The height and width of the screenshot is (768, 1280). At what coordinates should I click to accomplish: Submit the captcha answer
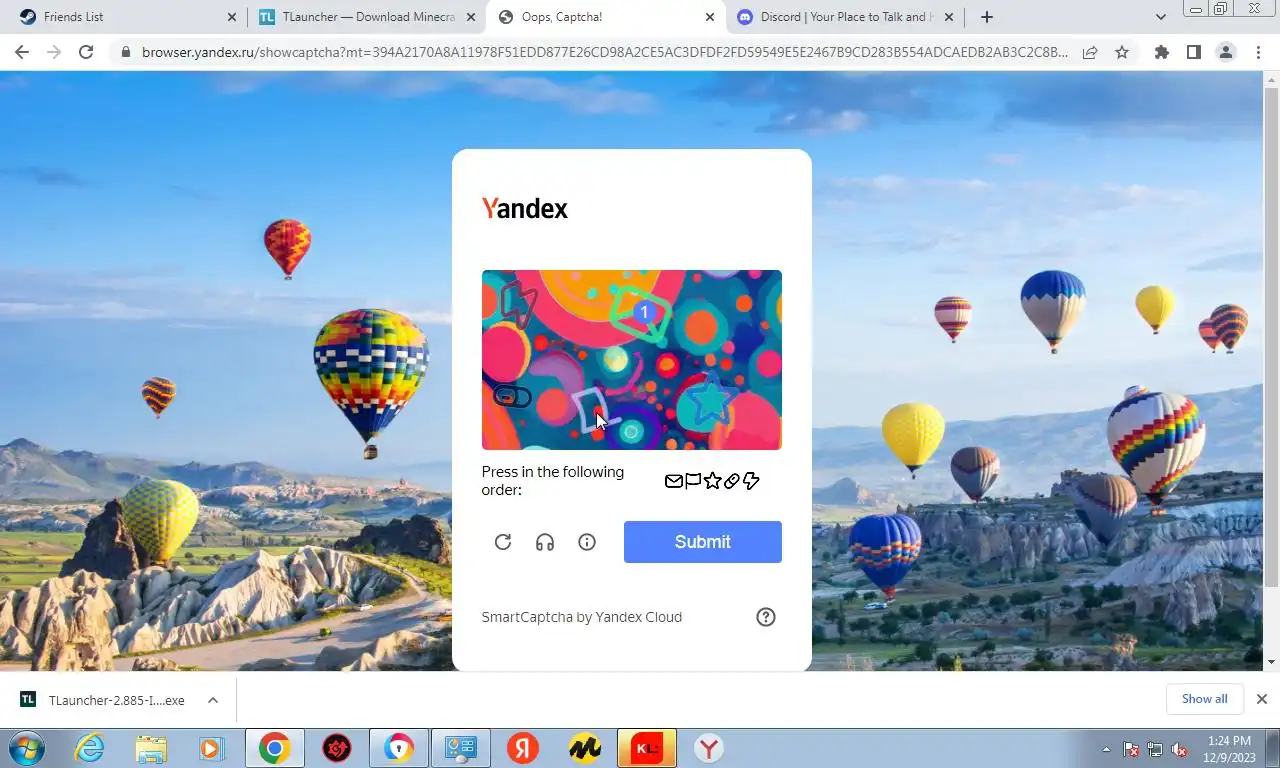pyautogui.click(x=703, y=542)
